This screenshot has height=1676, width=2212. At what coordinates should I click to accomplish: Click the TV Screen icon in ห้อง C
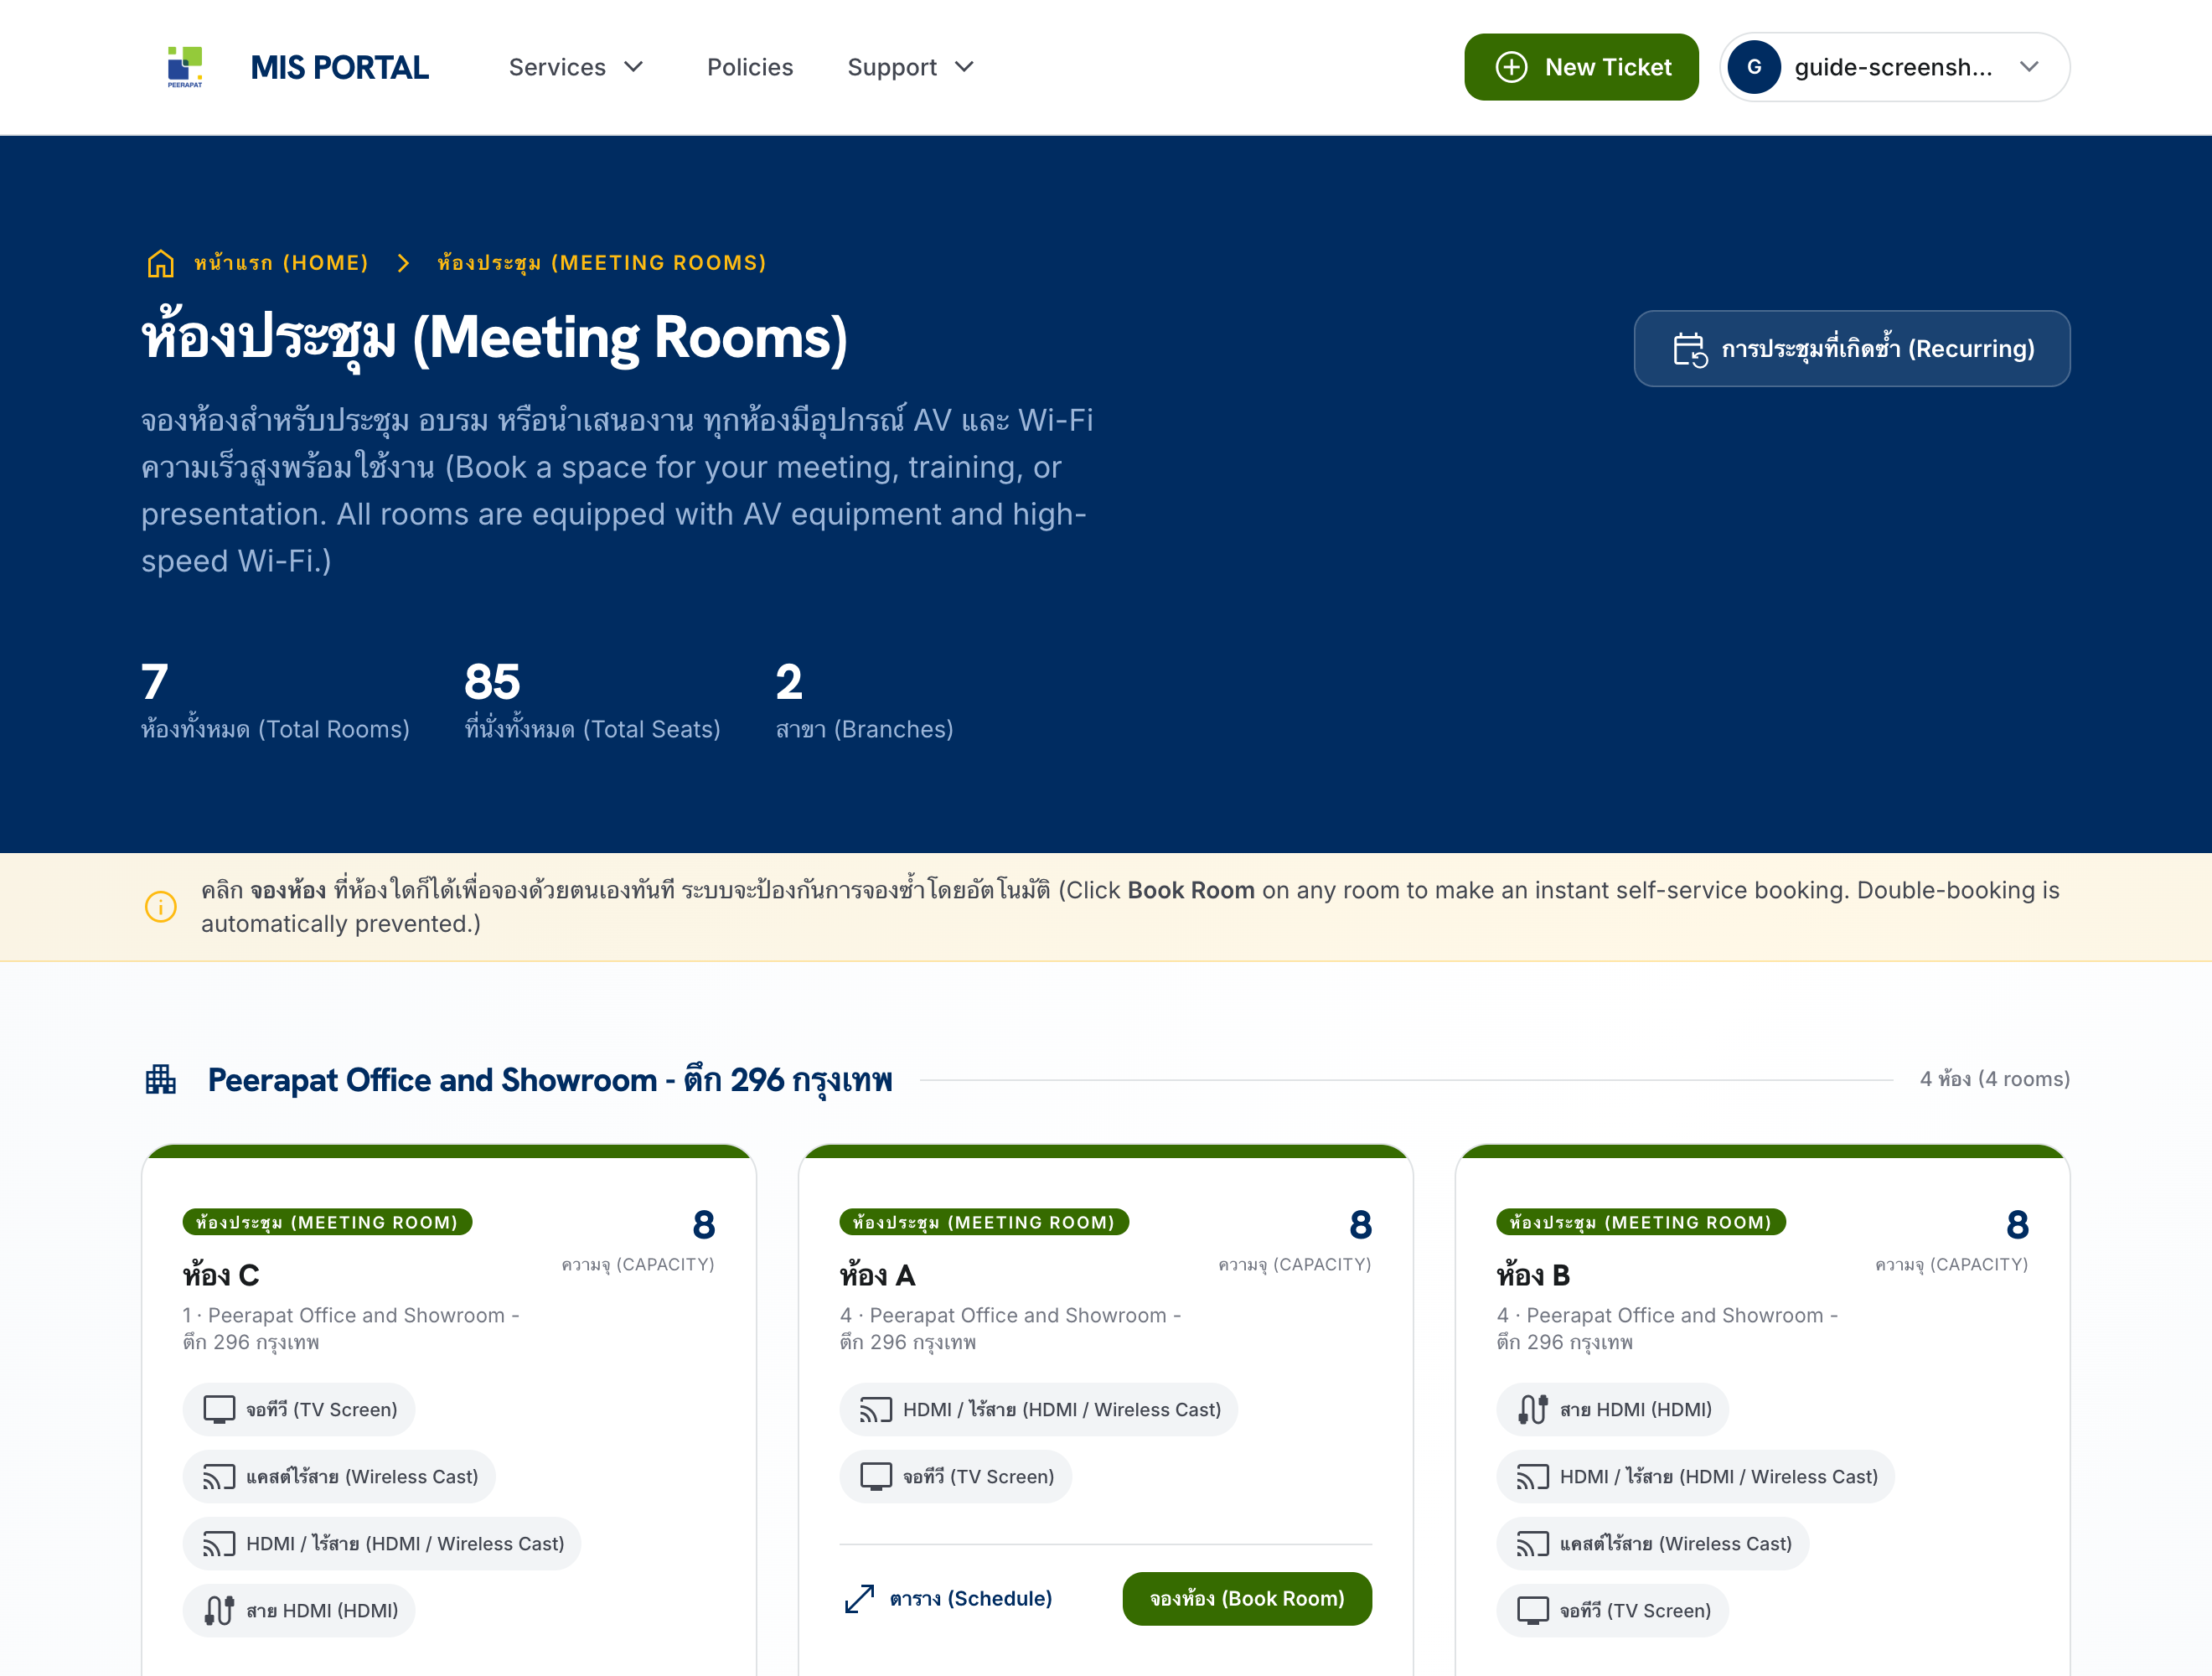(x=219, y=1409)
